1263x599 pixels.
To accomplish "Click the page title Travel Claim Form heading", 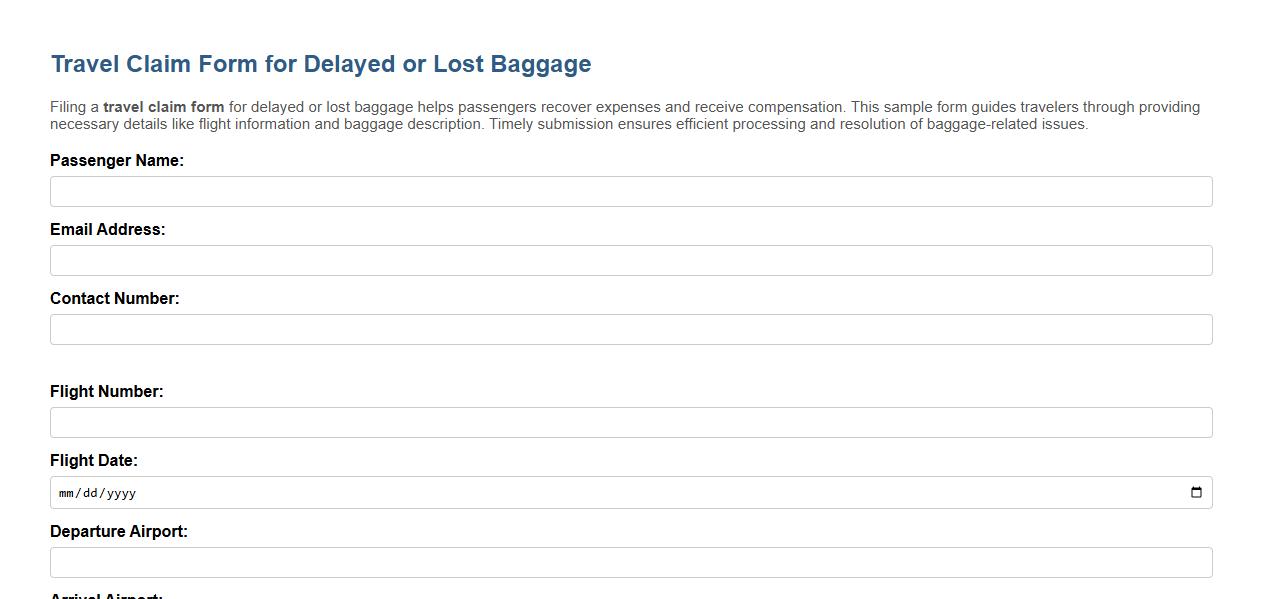I will [320, 63].
